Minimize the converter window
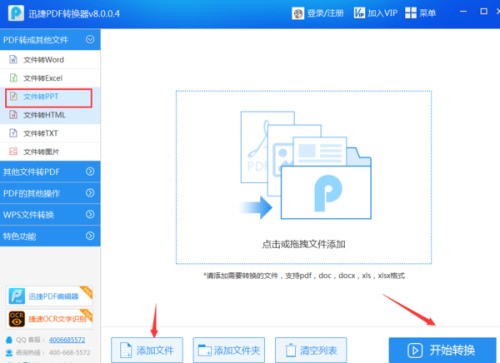This screenshot has height=363, width=500. tap(463, 12)
